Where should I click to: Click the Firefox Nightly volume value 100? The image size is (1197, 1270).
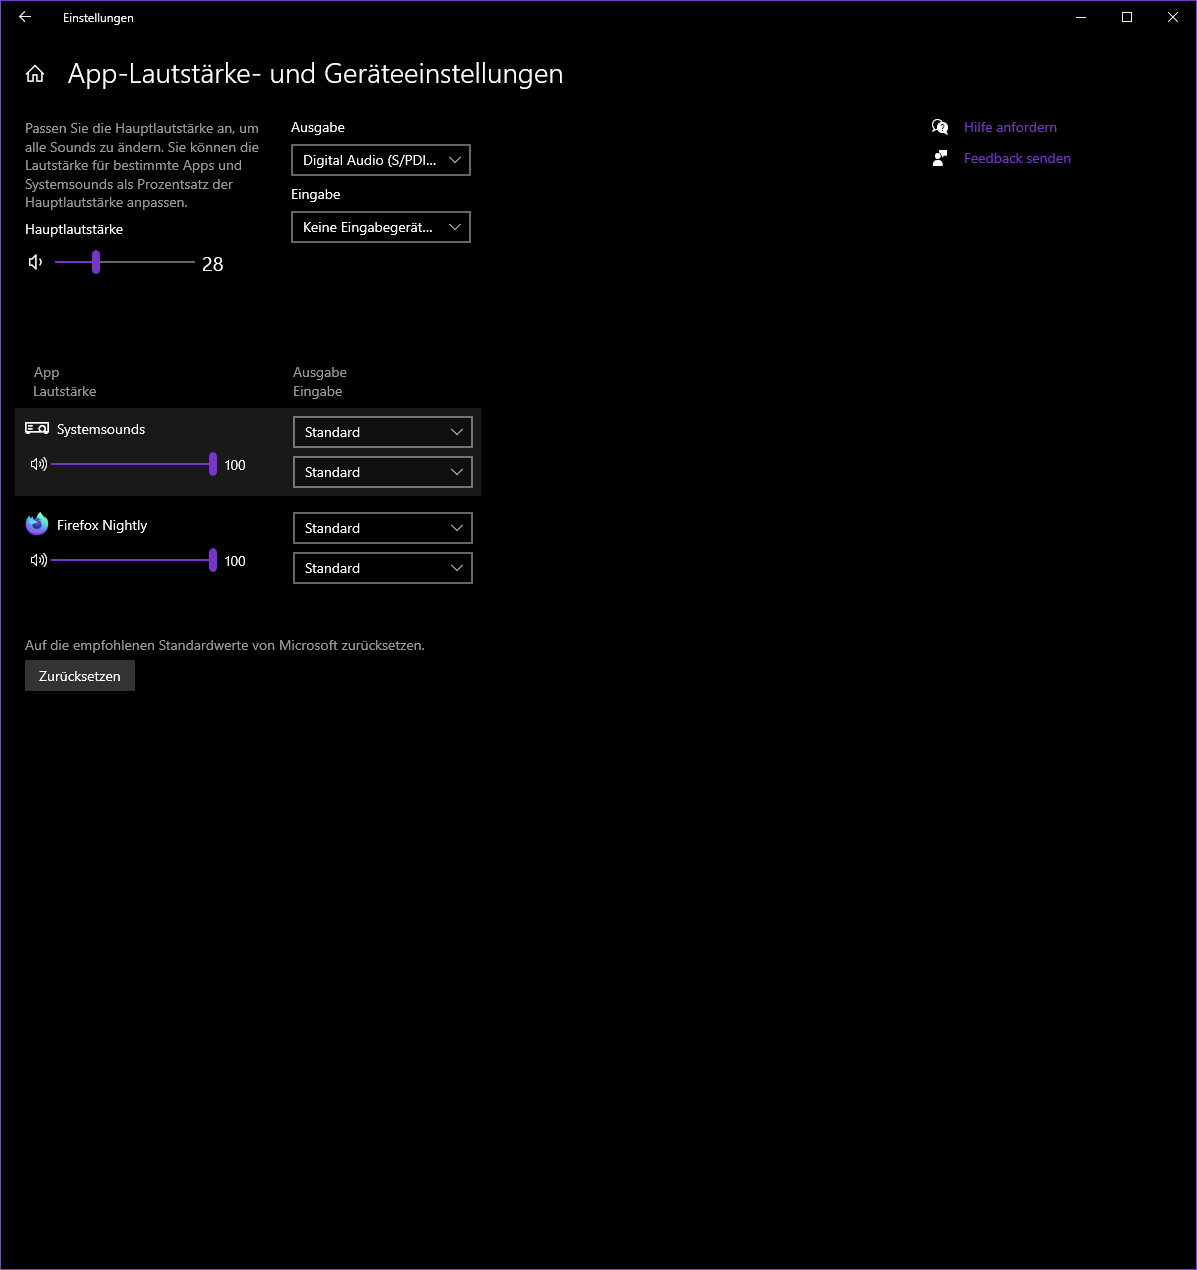point(235,561)
